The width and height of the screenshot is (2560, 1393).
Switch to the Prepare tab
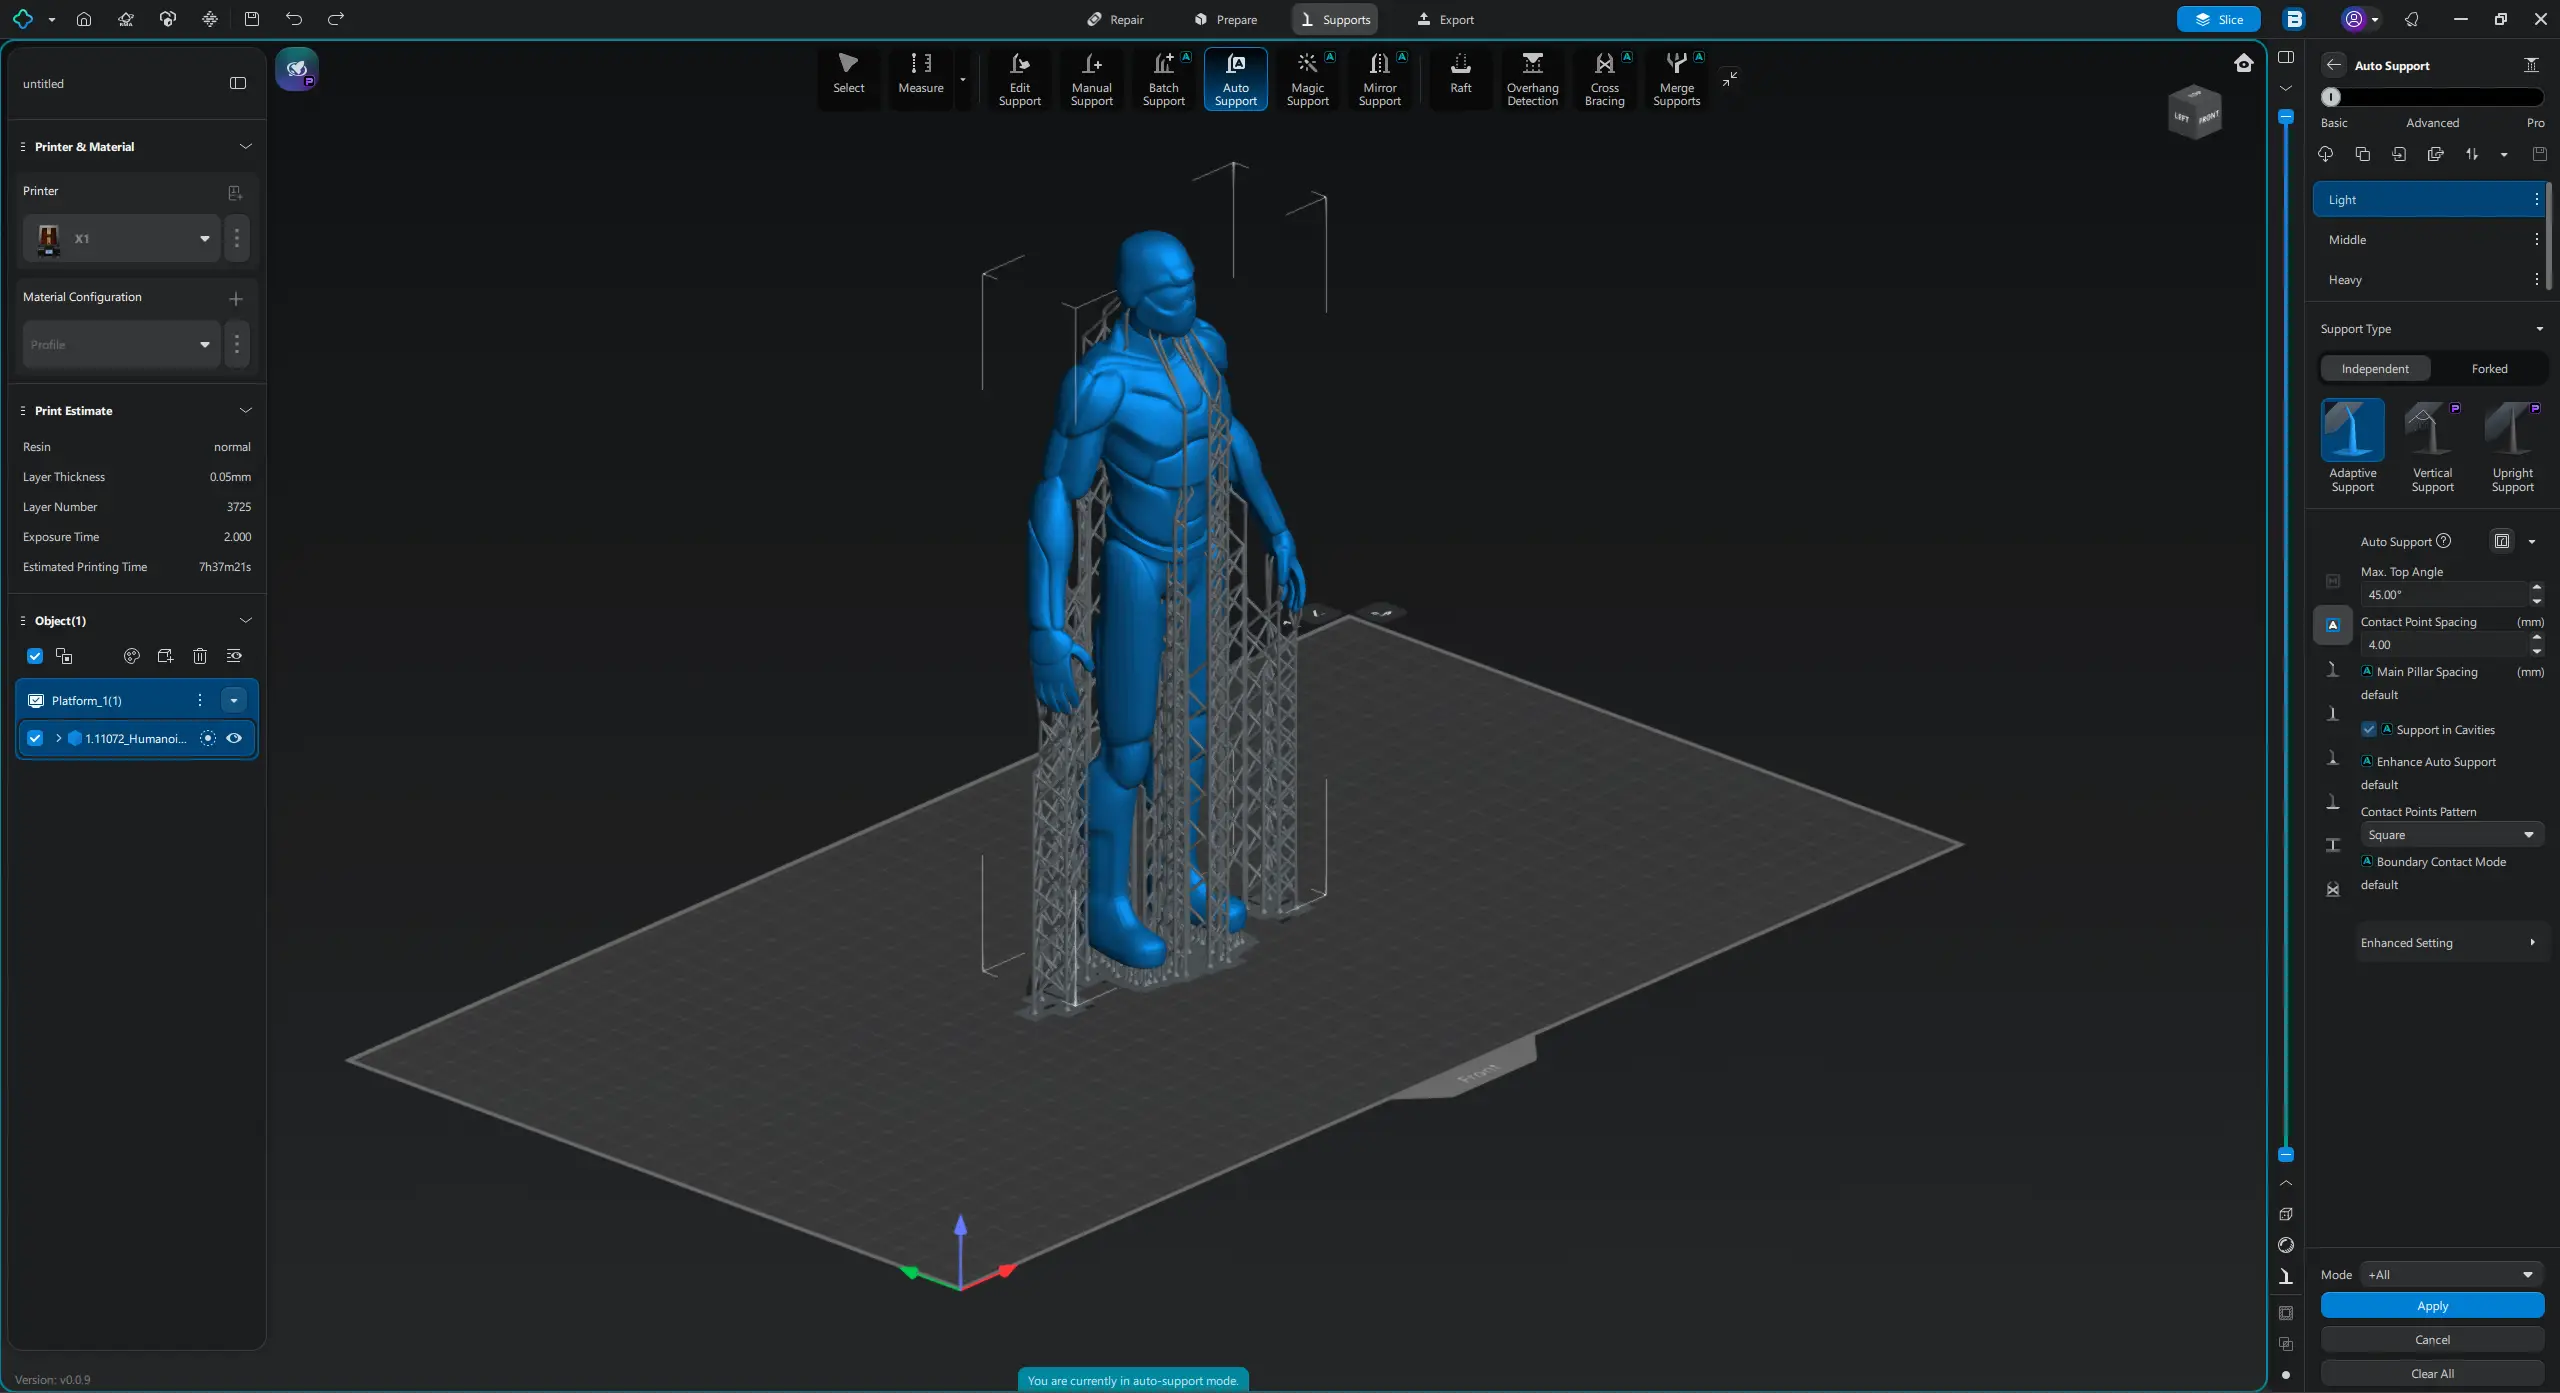[x=1226, y=19]
